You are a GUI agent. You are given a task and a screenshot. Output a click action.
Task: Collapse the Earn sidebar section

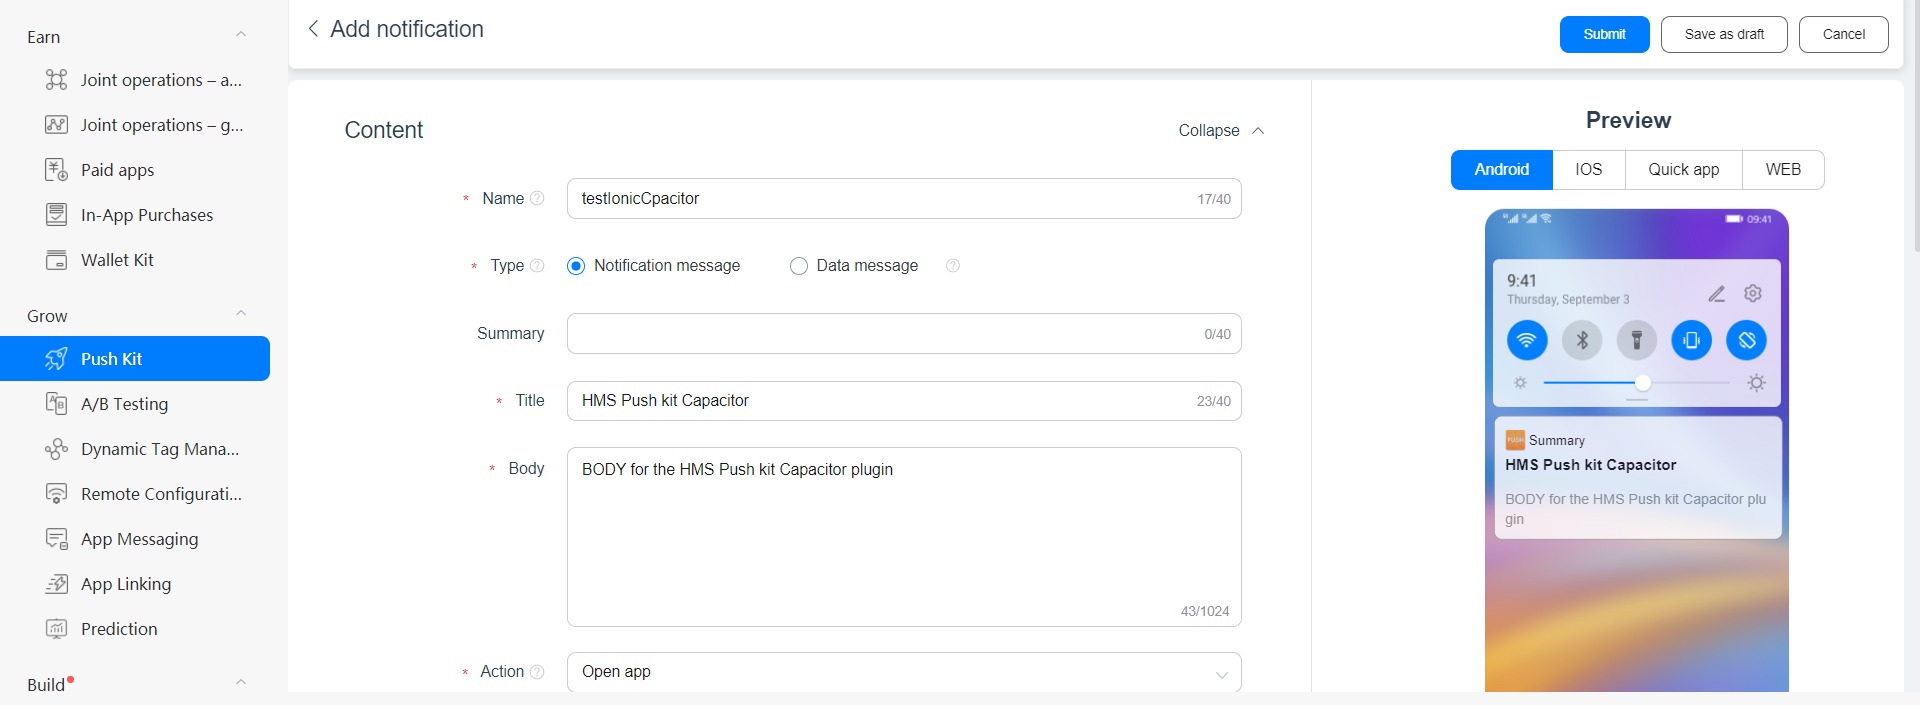241,35
